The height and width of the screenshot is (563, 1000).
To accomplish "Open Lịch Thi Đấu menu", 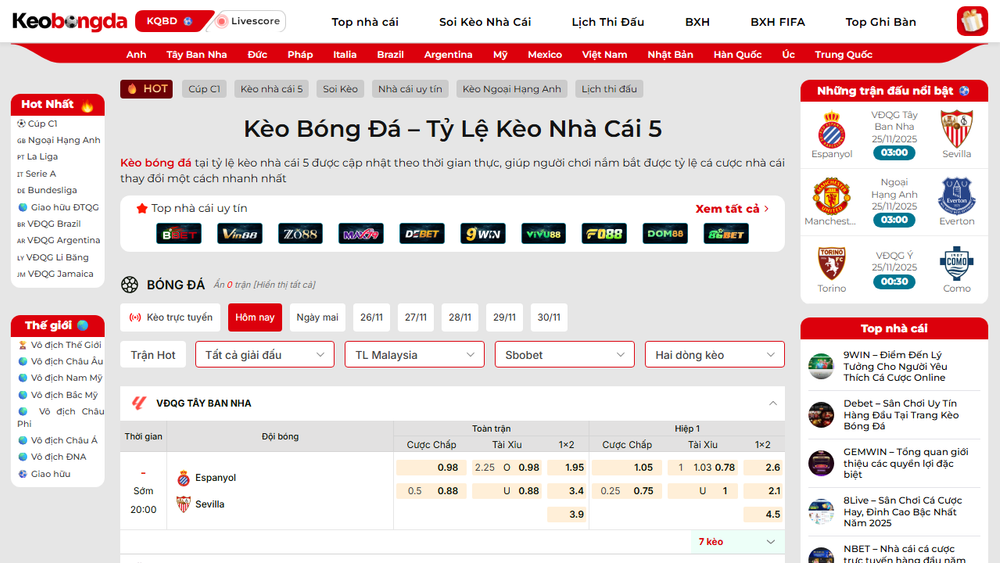I will coord(608,22).
